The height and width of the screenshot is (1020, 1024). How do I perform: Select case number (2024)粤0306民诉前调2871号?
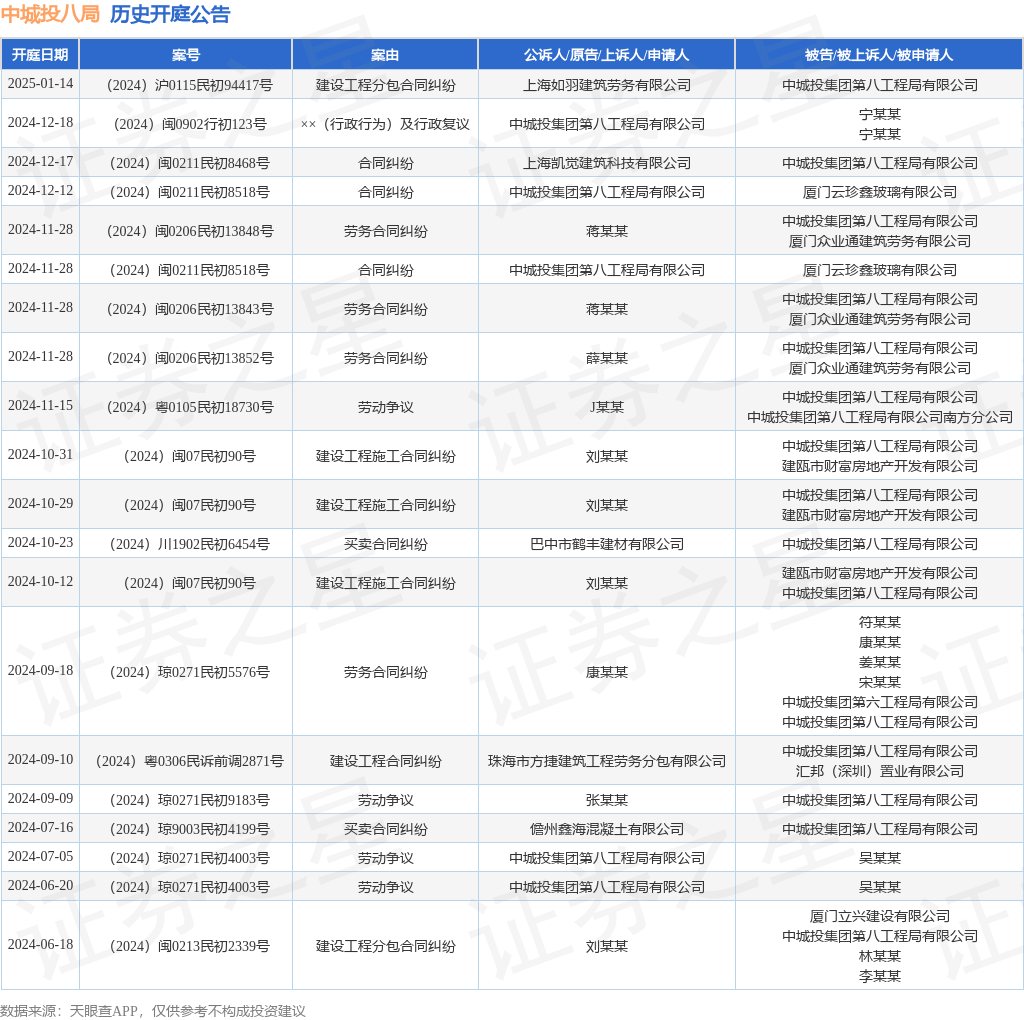(x=189, y=761)
